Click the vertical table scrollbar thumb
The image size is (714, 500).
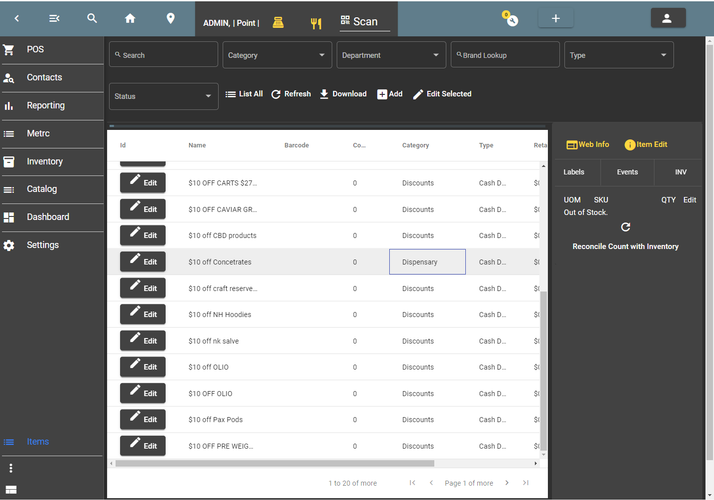[543, 371]
